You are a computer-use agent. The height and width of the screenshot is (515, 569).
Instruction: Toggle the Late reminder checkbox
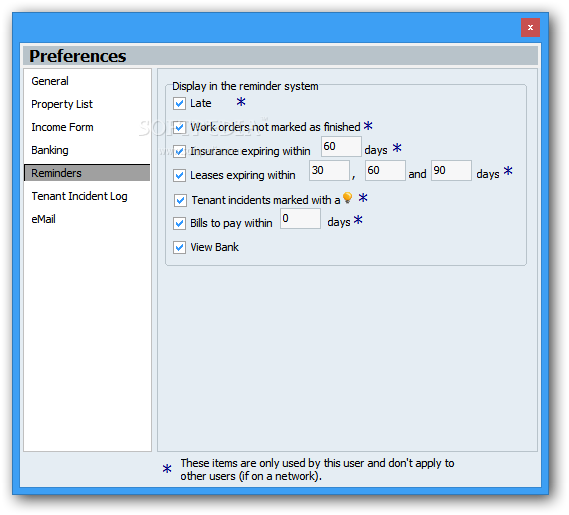point(179,103)
